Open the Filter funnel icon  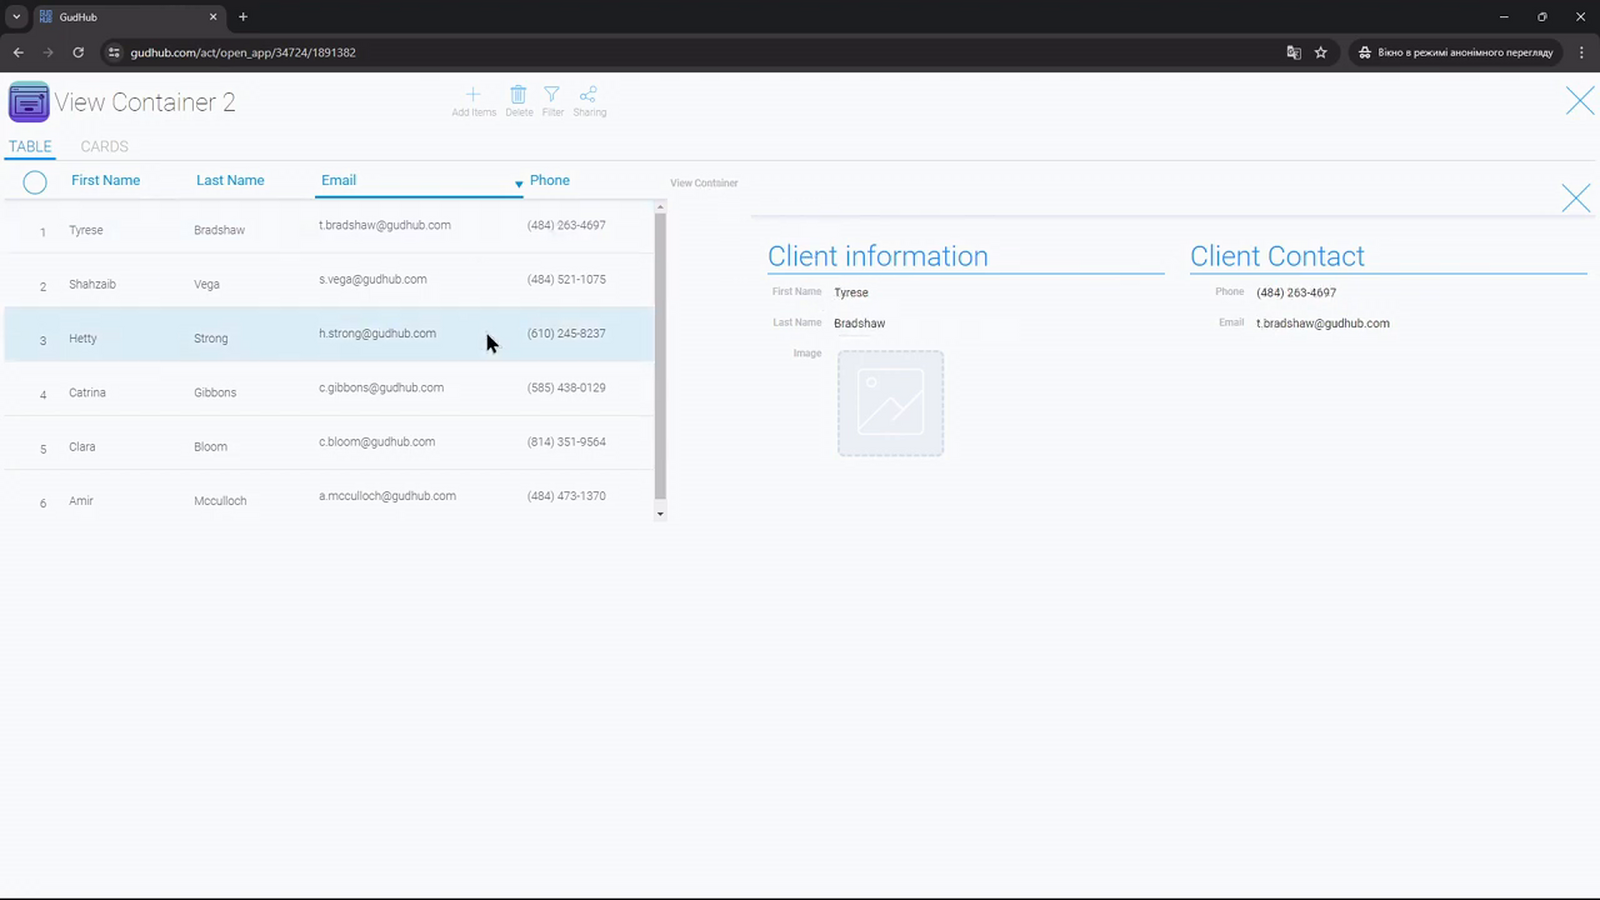(552, 94)
